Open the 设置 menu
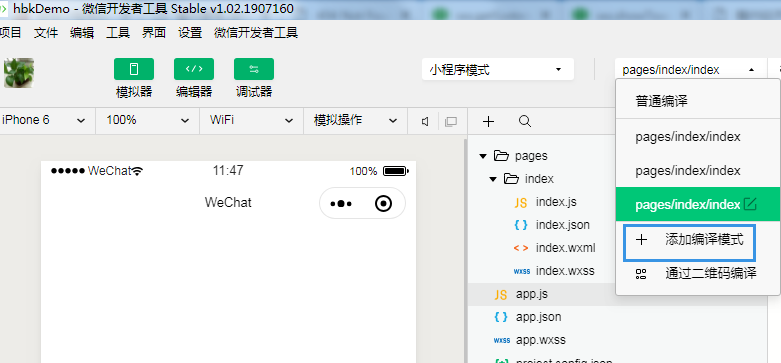The width and height of the screenshot is (781, 363). click(x=190, y=33)
